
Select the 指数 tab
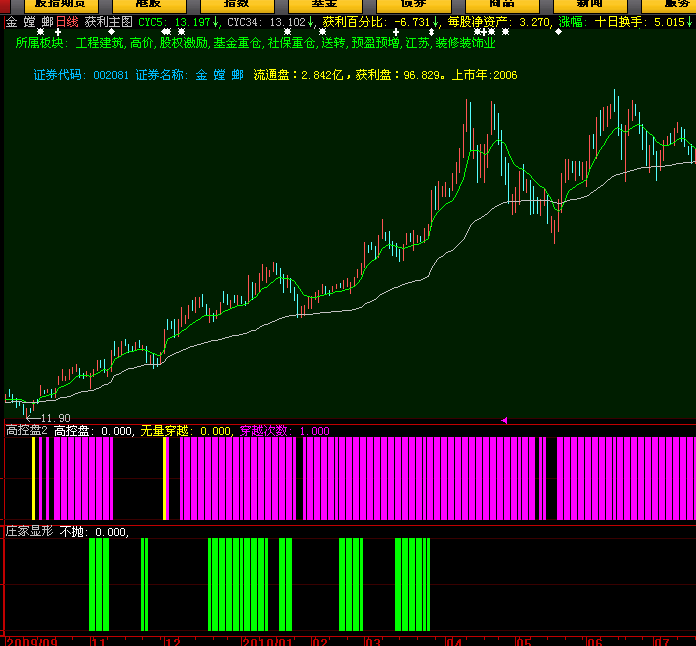click(237, 5)
